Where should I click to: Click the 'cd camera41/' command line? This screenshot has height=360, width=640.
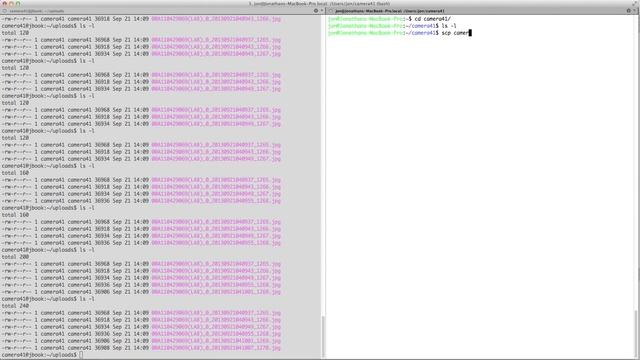433,19
